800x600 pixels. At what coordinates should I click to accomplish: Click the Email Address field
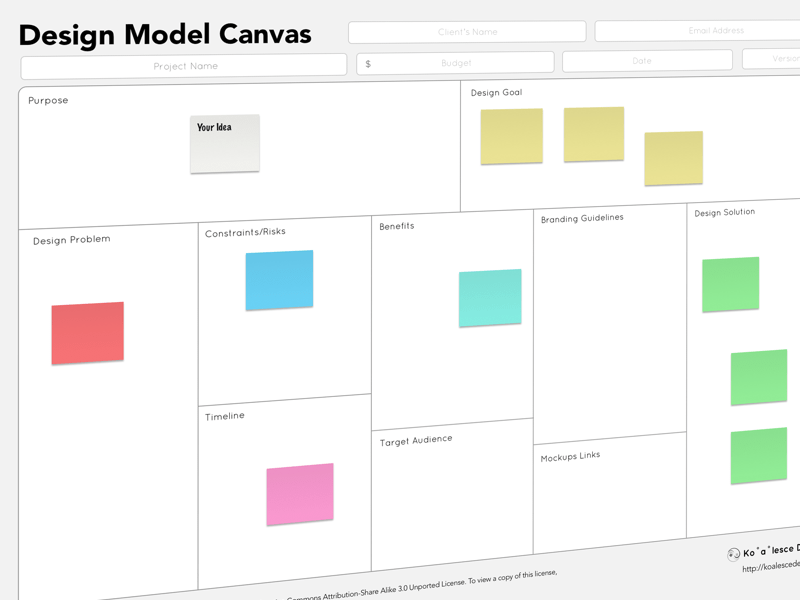pyautogui.click(x=697, y=31)
